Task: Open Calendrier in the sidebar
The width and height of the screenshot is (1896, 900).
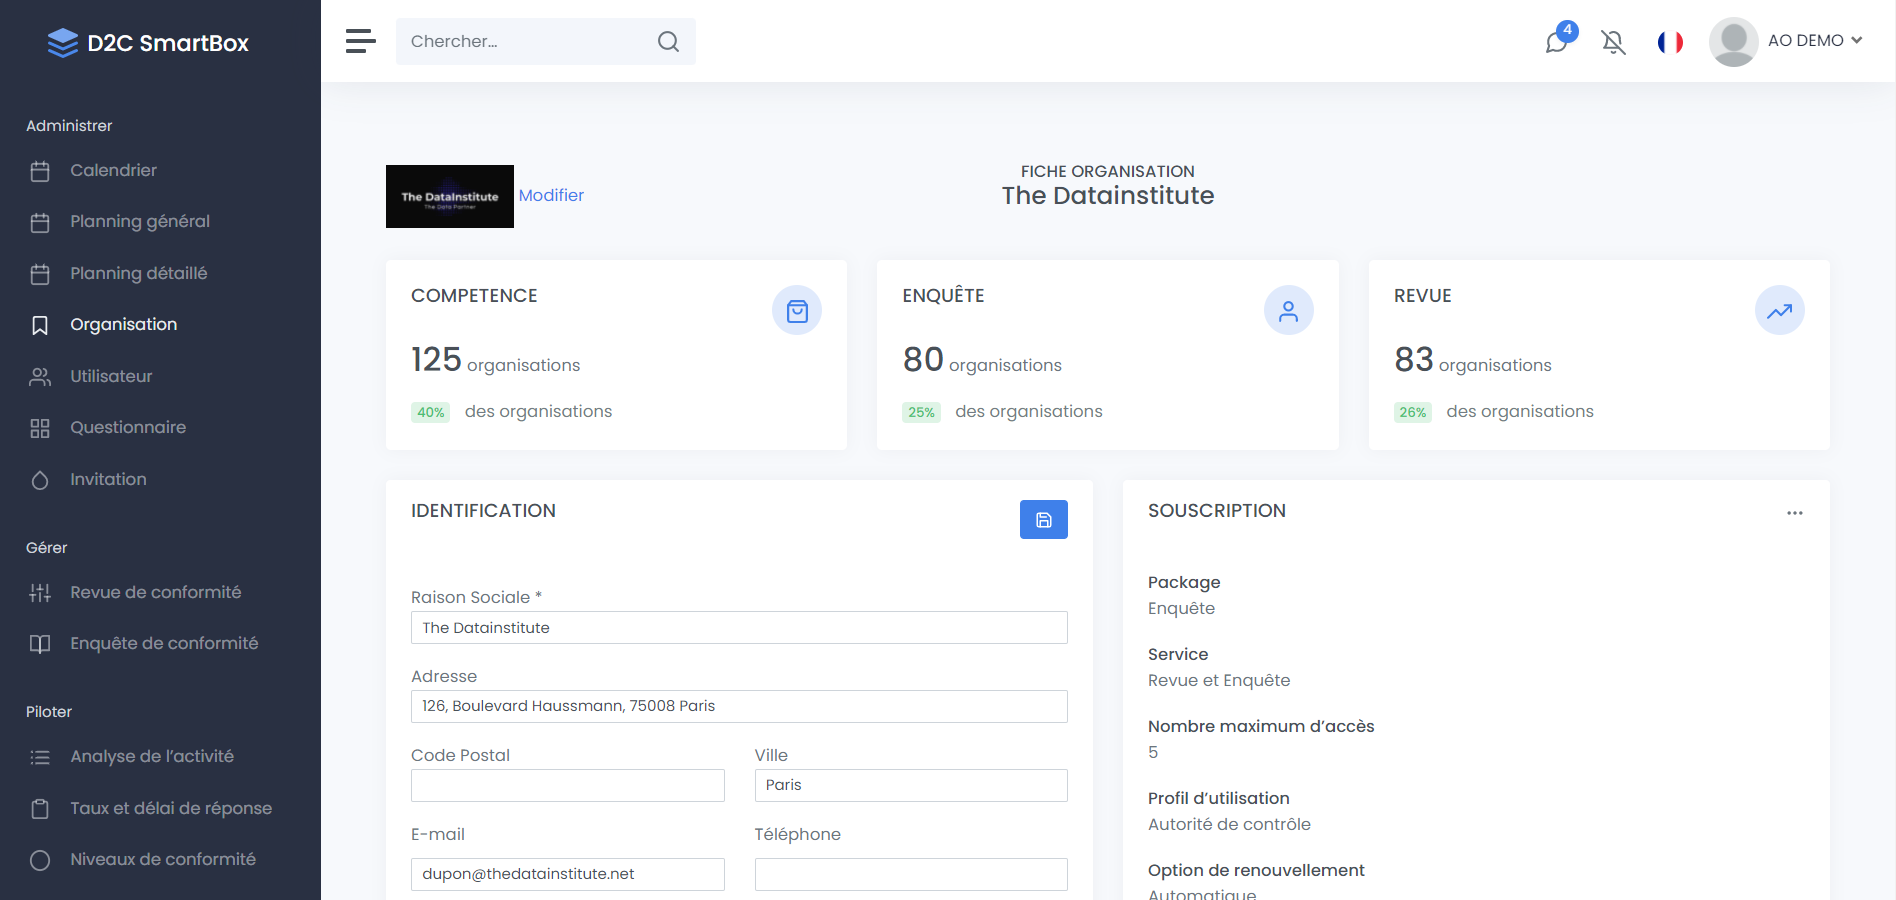Action: pyautogui.click(x=113, y=171)
